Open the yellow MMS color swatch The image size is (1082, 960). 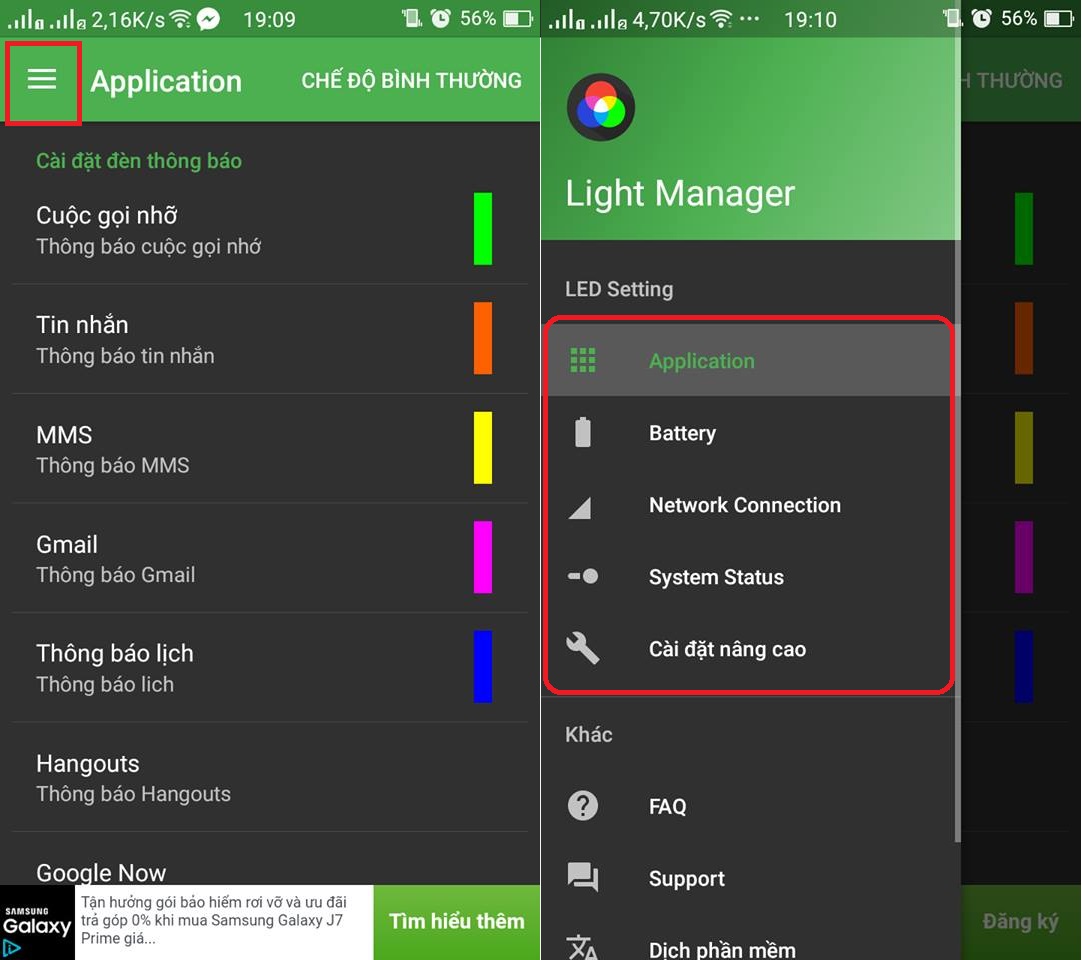click(482, 448)
